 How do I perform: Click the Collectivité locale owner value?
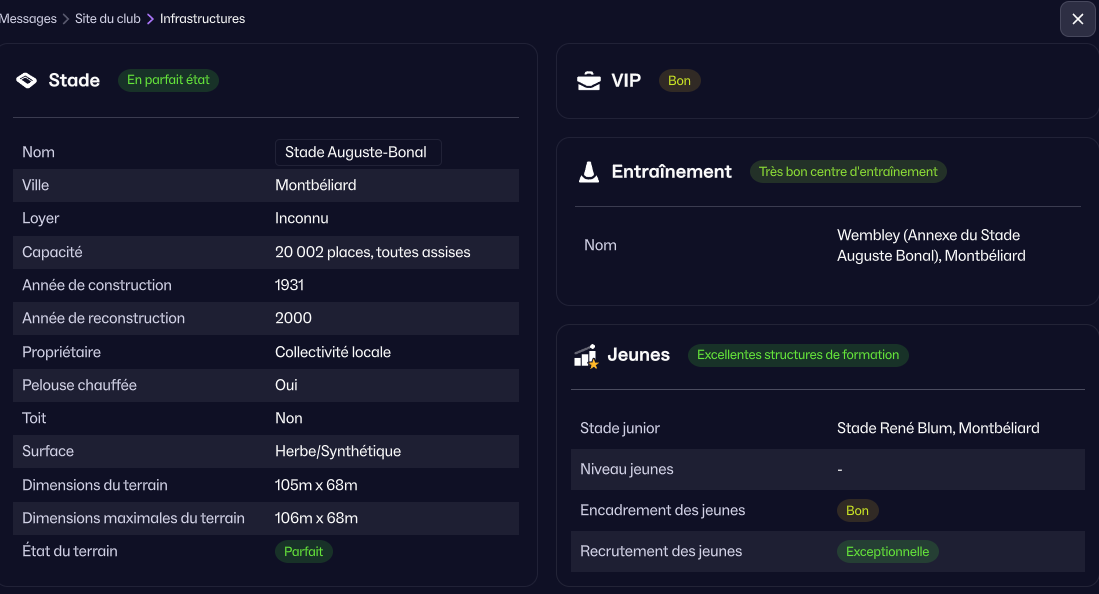coord(332,352)
